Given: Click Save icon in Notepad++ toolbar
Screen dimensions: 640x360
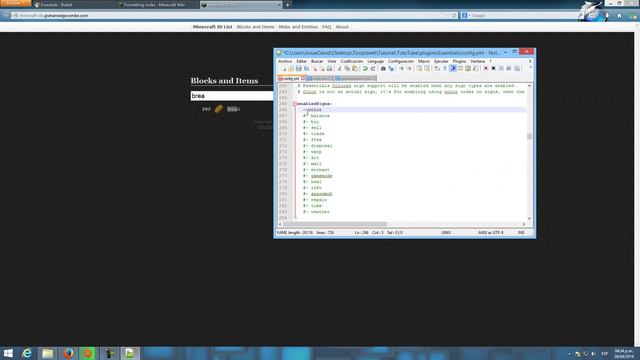Looking at the screenshot, I should tap(299, 69).
